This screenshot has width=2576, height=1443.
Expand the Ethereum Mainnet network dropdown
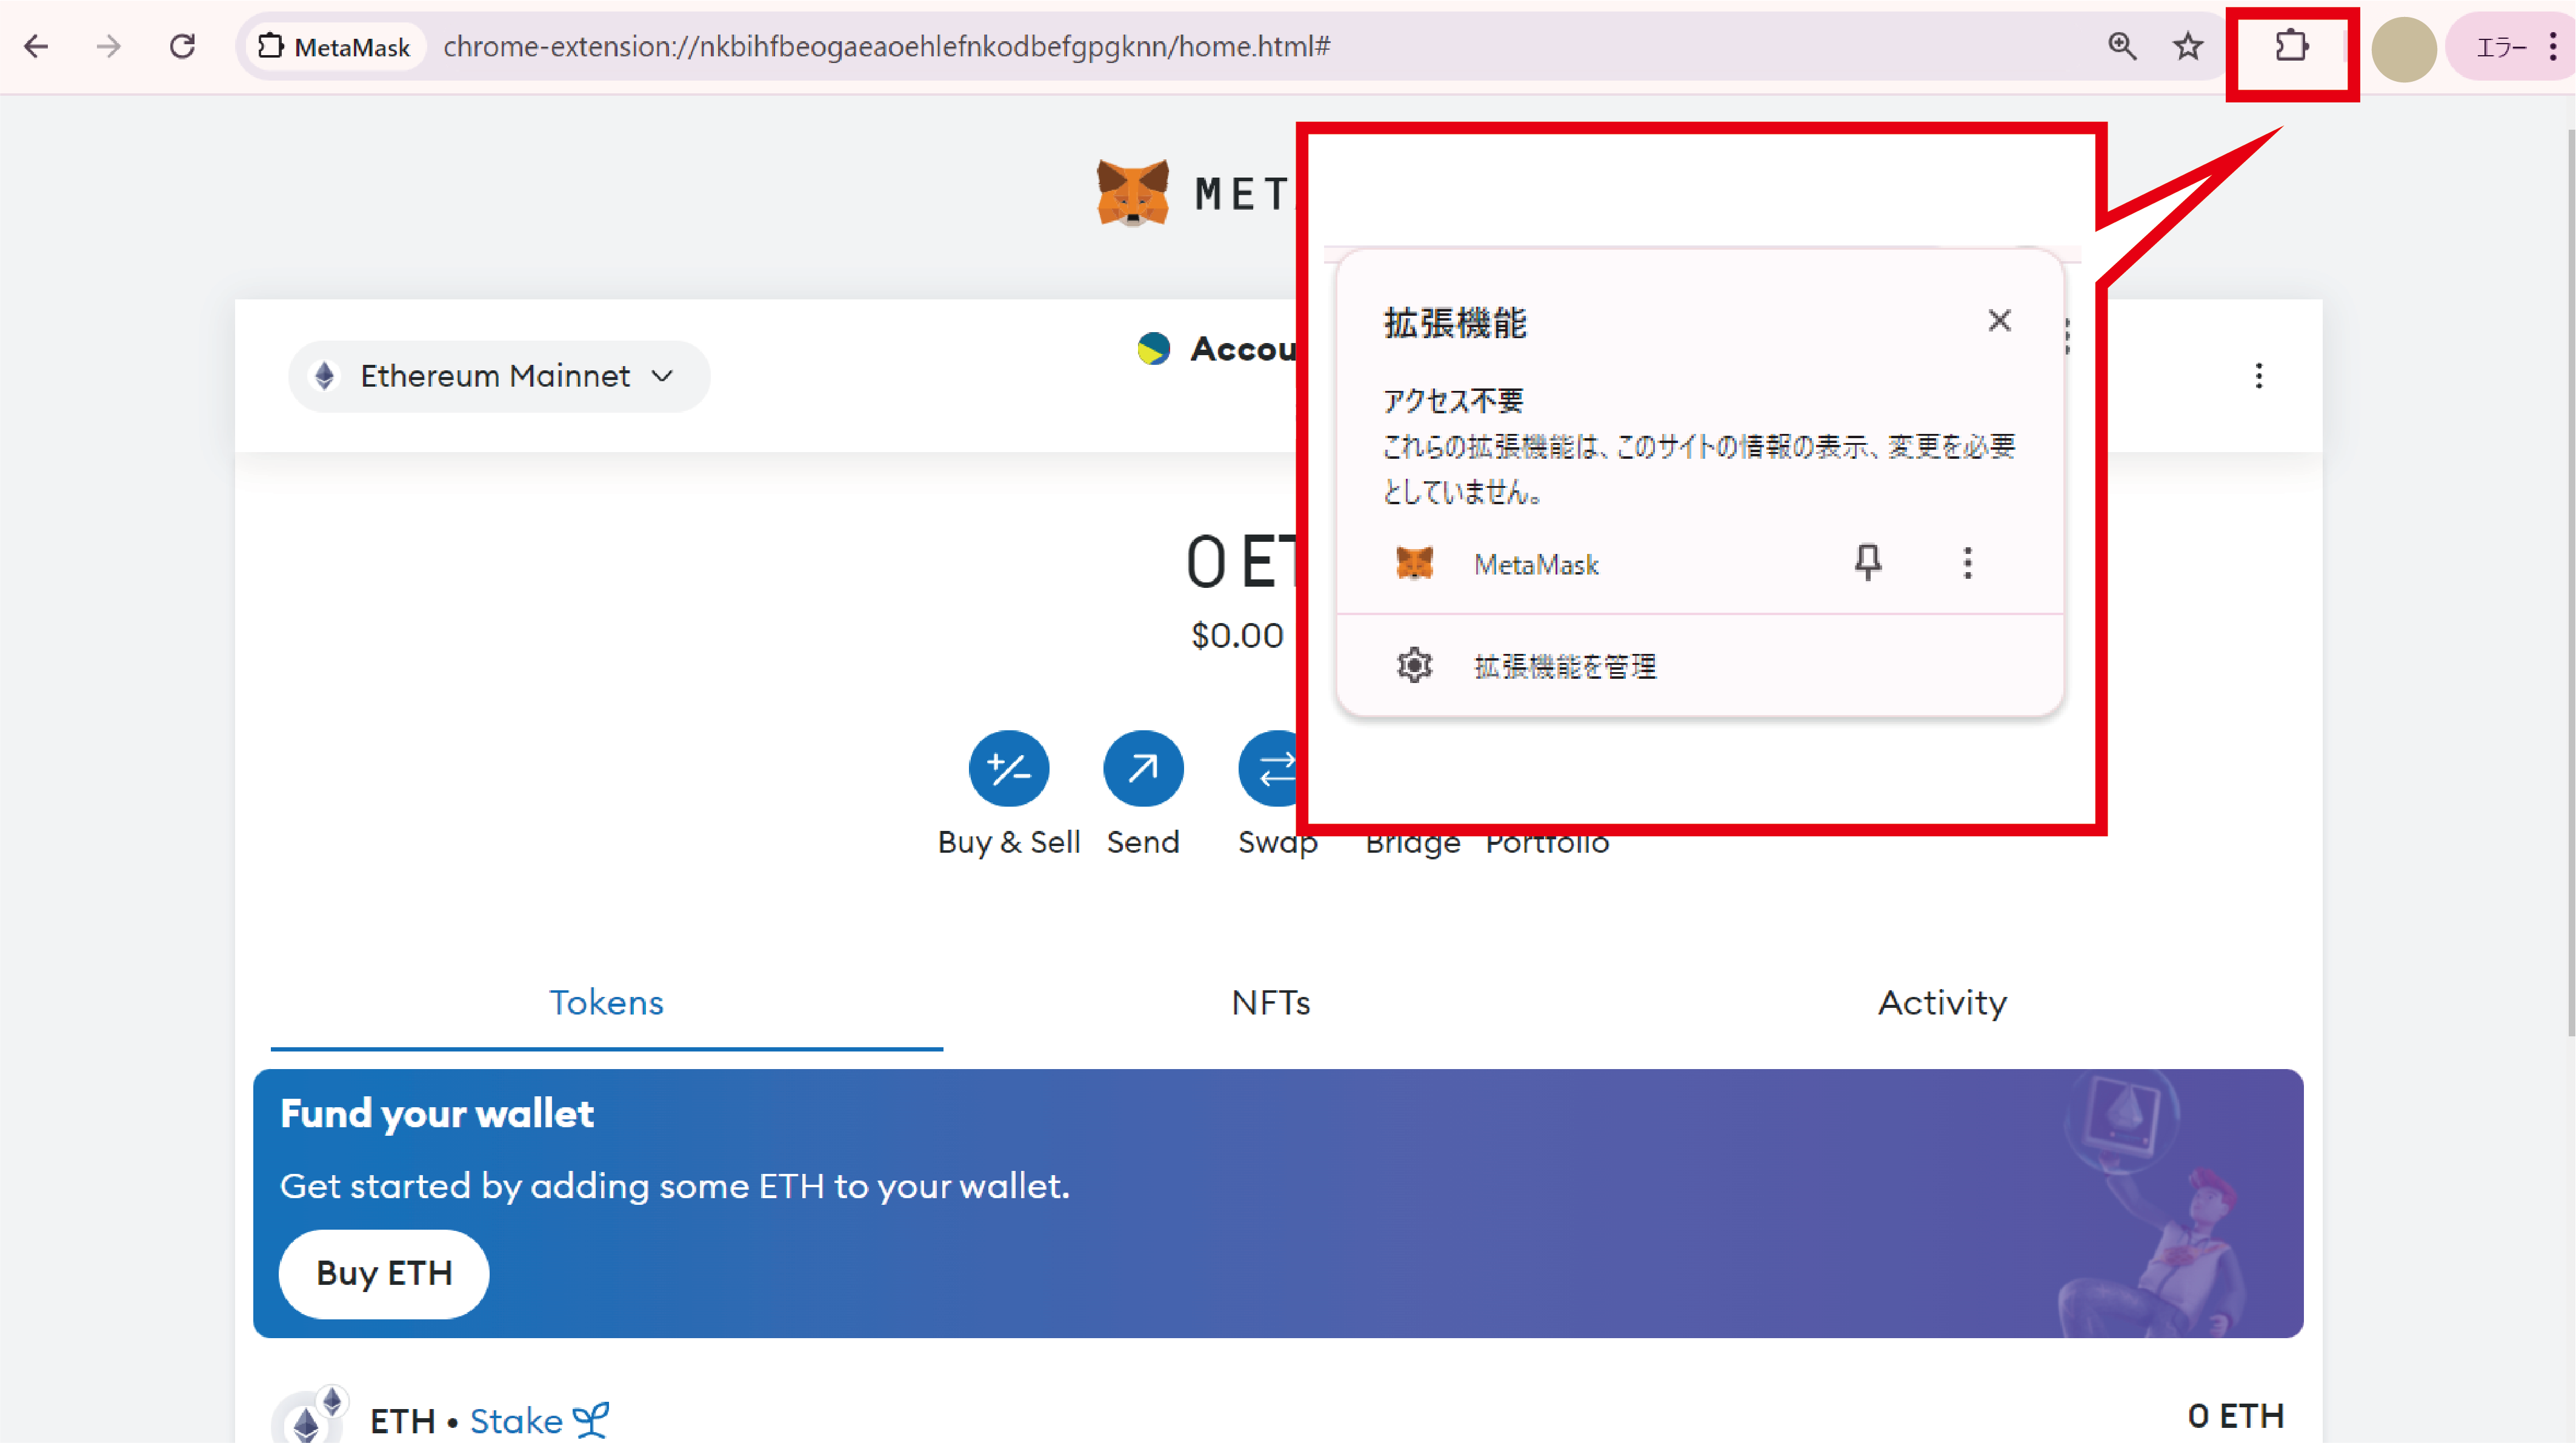coord(499,376)
